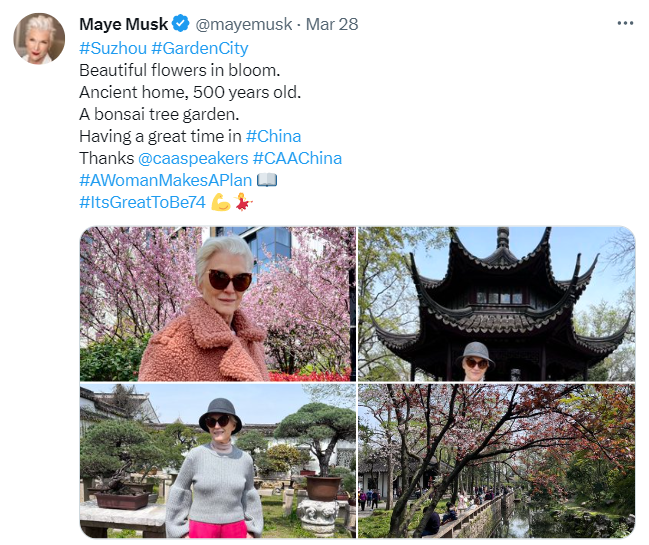Open the #ItsGreatToBe74 hashtag
Screen dimensions: 649x545
142,202
